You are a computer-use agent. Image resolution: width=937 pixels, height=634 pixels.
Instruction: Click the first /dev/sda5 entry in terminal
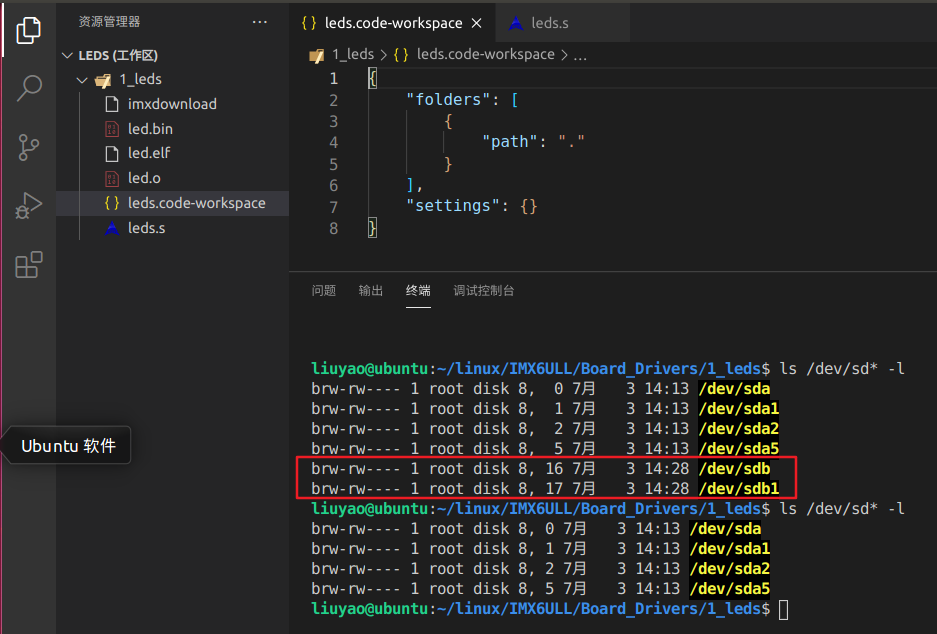point(739,449)
